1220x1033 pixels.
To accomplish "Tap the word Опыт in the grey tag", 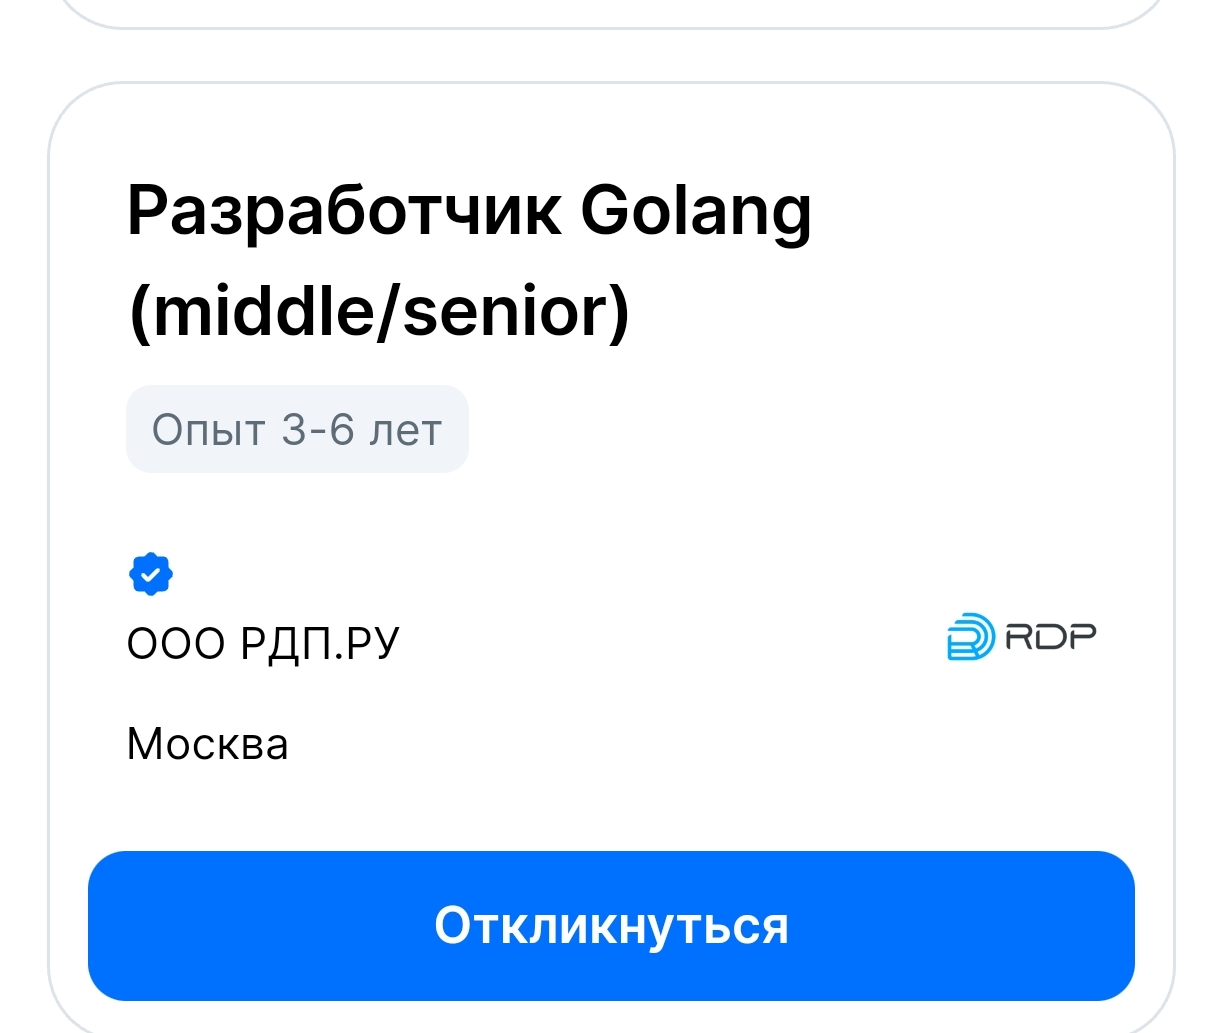I will 208,430.
